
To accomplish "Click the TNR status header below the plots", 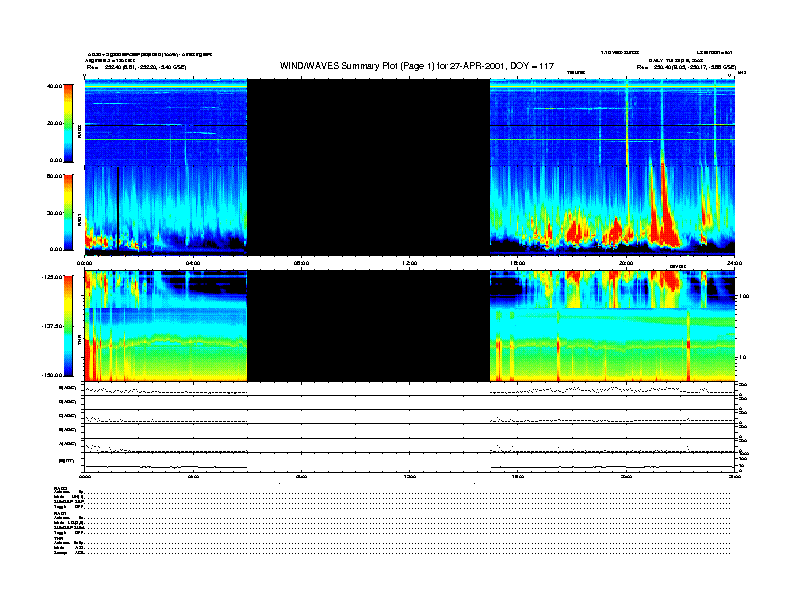I will 58,538.
